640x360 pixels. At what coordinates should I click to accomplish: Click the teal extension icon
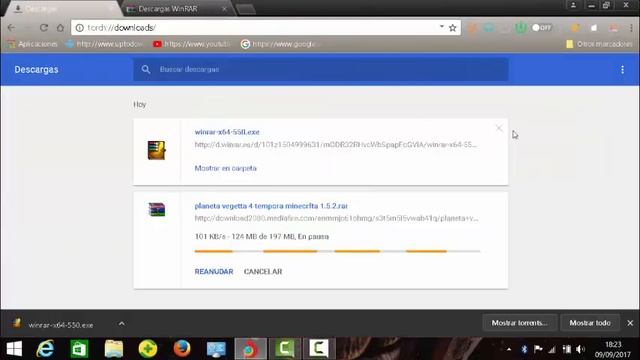pyautogui.click(x=489, y=28)
